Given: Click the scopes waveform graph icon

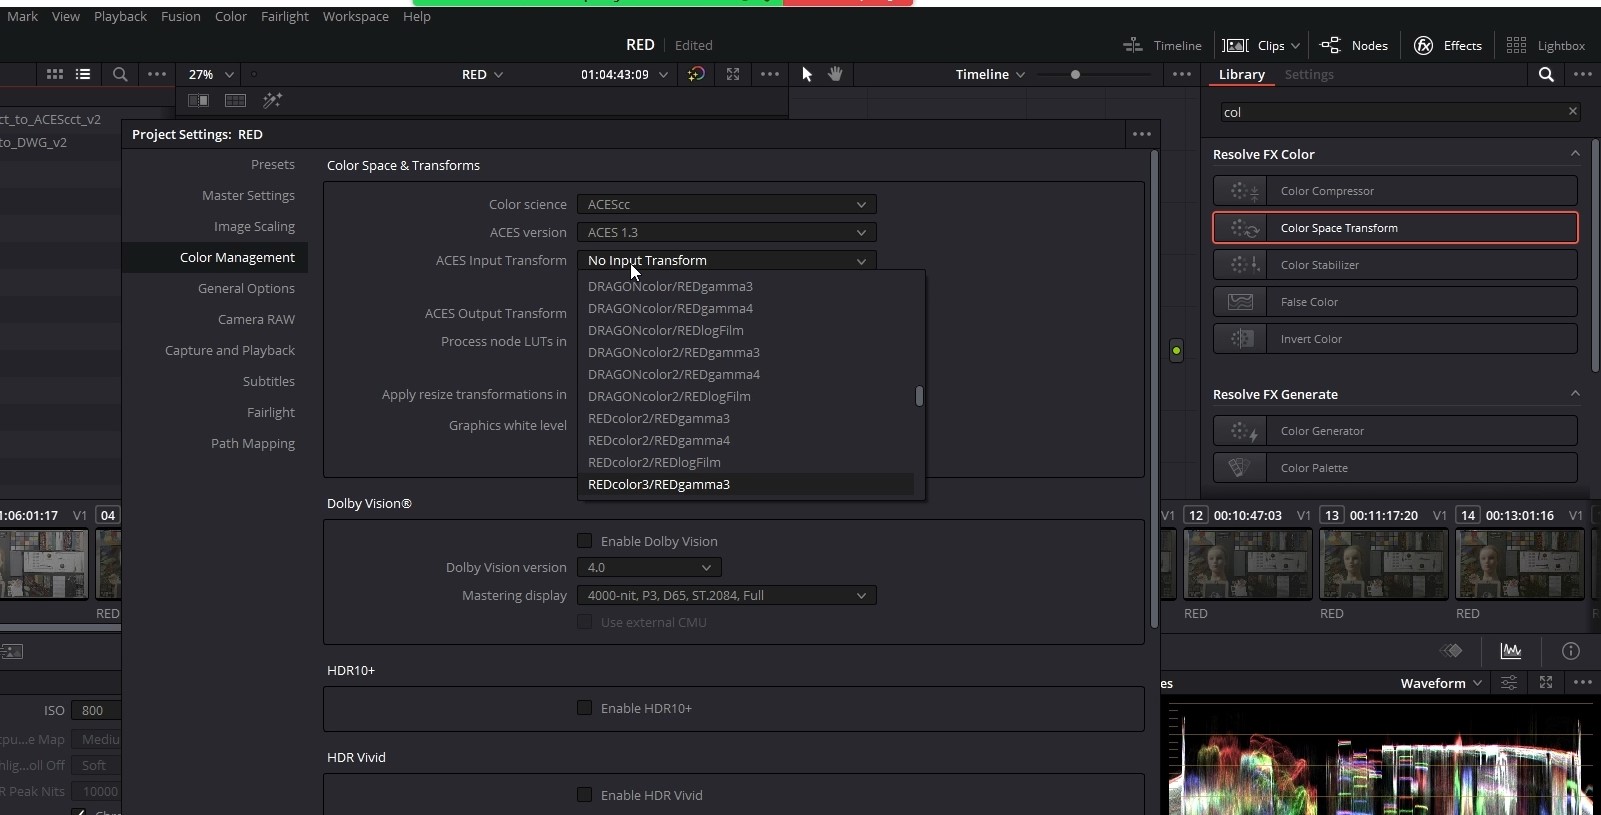Looking at the screenshot, I should [1511, 651].
